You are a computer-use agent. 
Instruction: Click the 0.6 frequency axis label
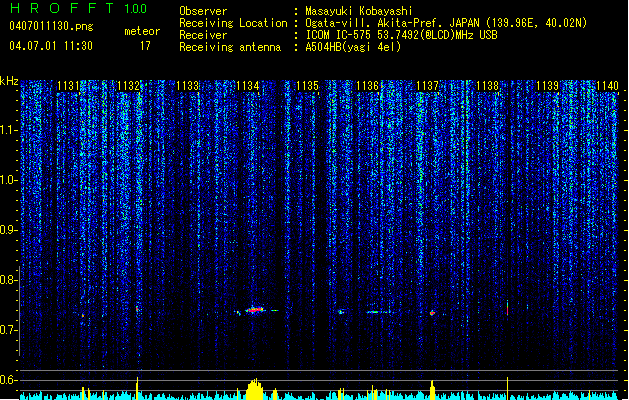[x=9, y=380]
